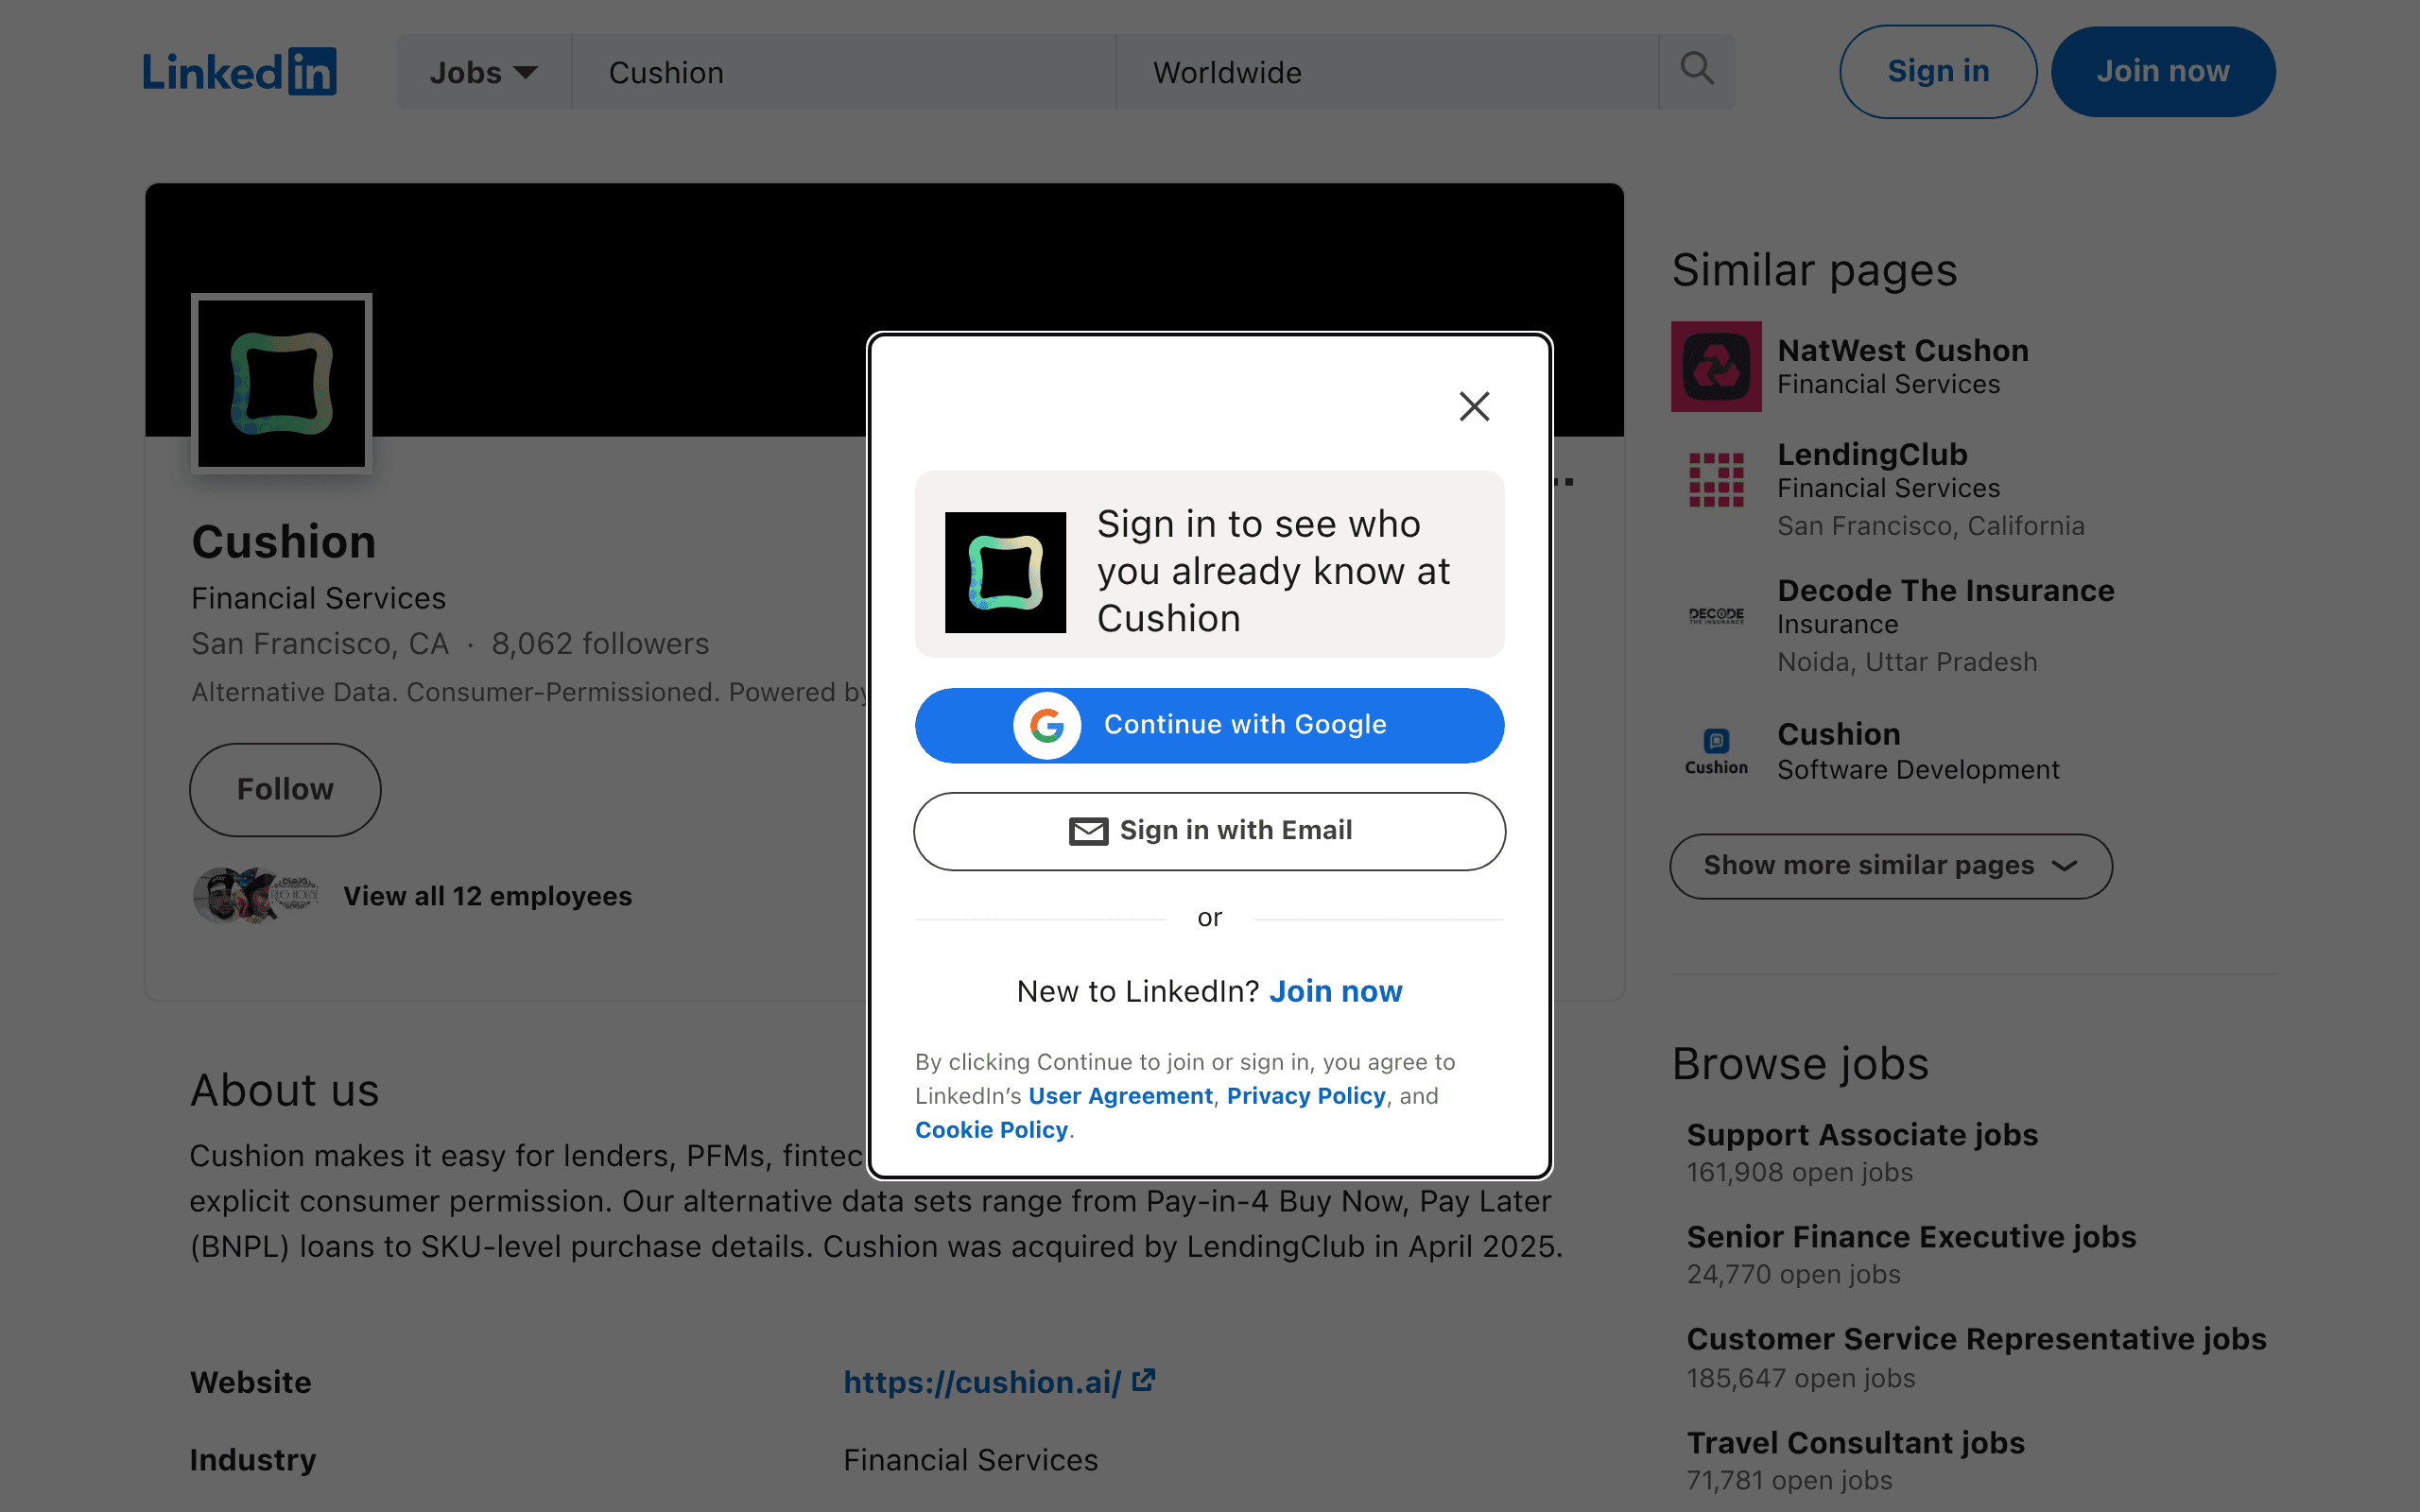Click the Cushion logo in sign-in dialog
This screenshot has width=2420, height=1512.
point(1005,572)
